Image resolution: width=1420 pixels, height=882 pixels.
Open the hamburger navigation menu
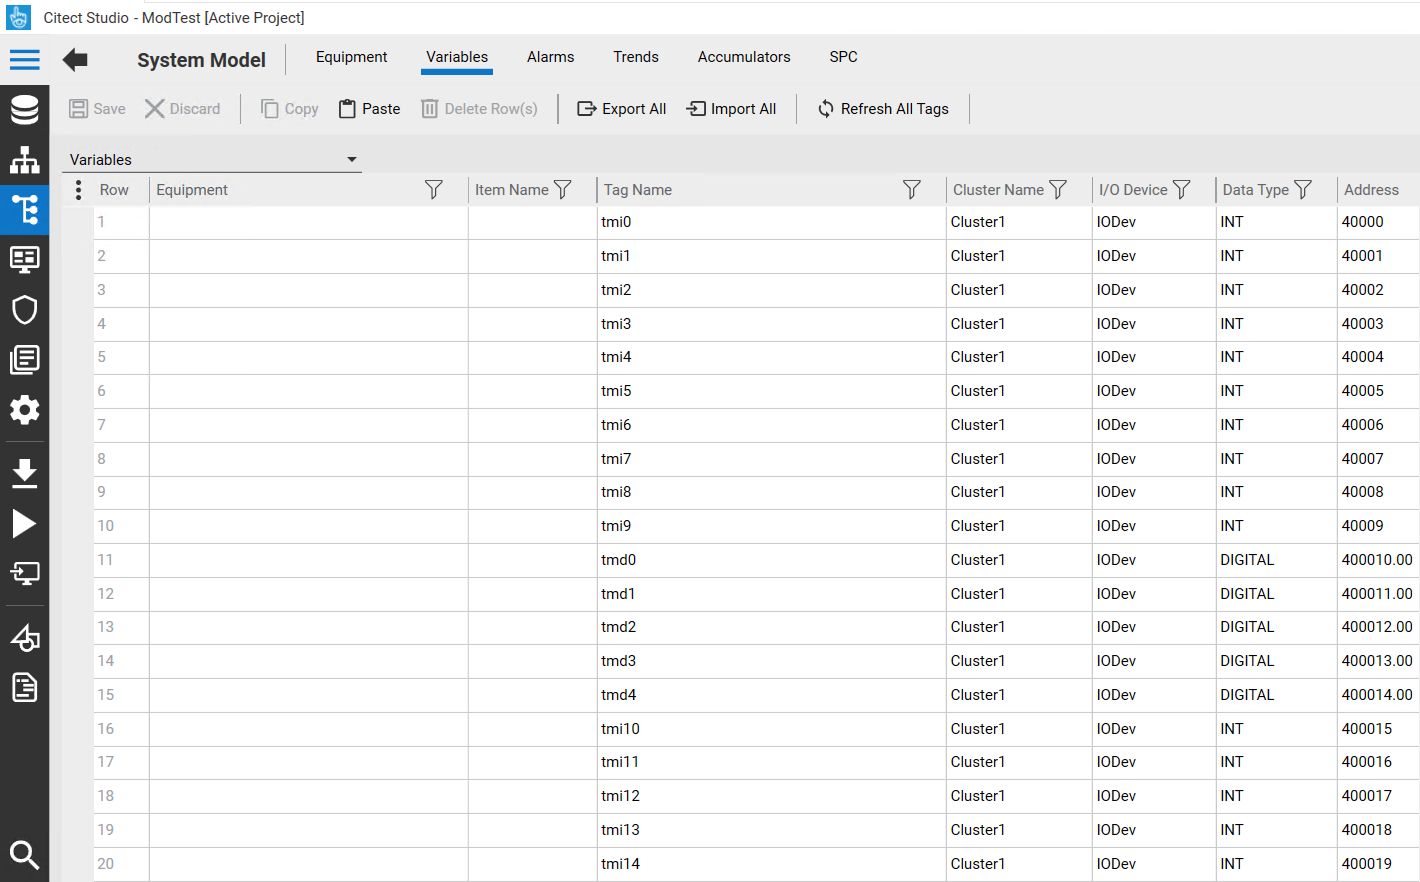point(24,60)
